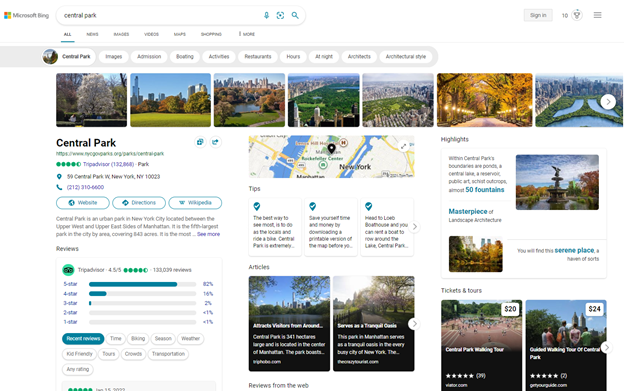Screen dimensions: 624x391
Task: Switch to the VIDEOS tab
Action: click(151, 34)
